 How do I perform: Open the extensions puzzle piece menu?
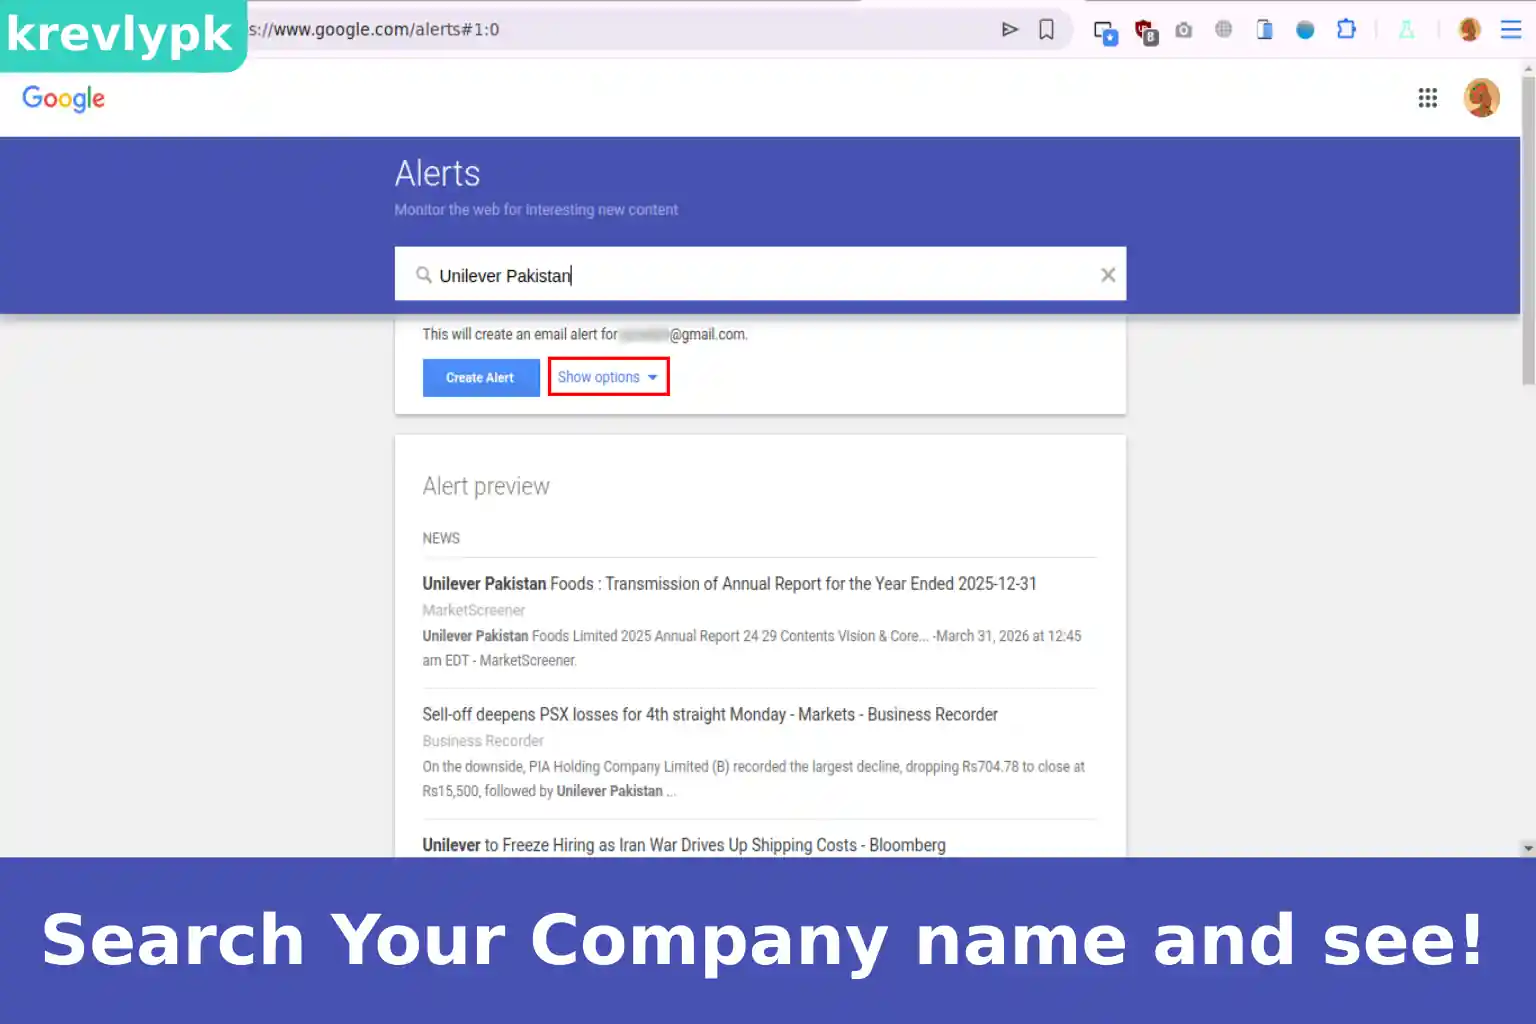pyautogui.click(x=1345, y=30)
